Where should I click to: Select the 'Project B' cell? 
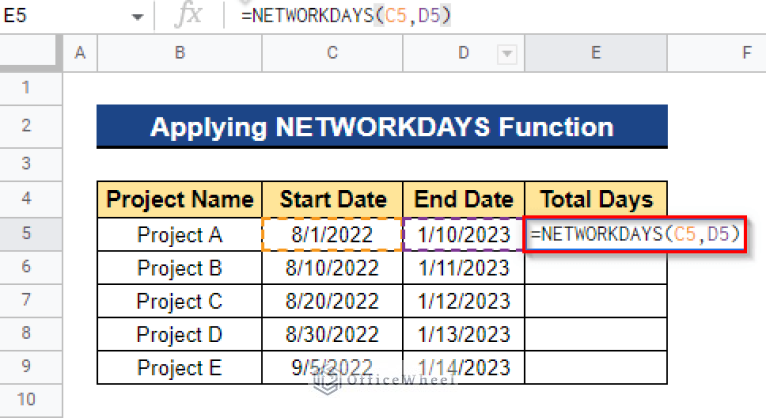(x=180, y=268)
